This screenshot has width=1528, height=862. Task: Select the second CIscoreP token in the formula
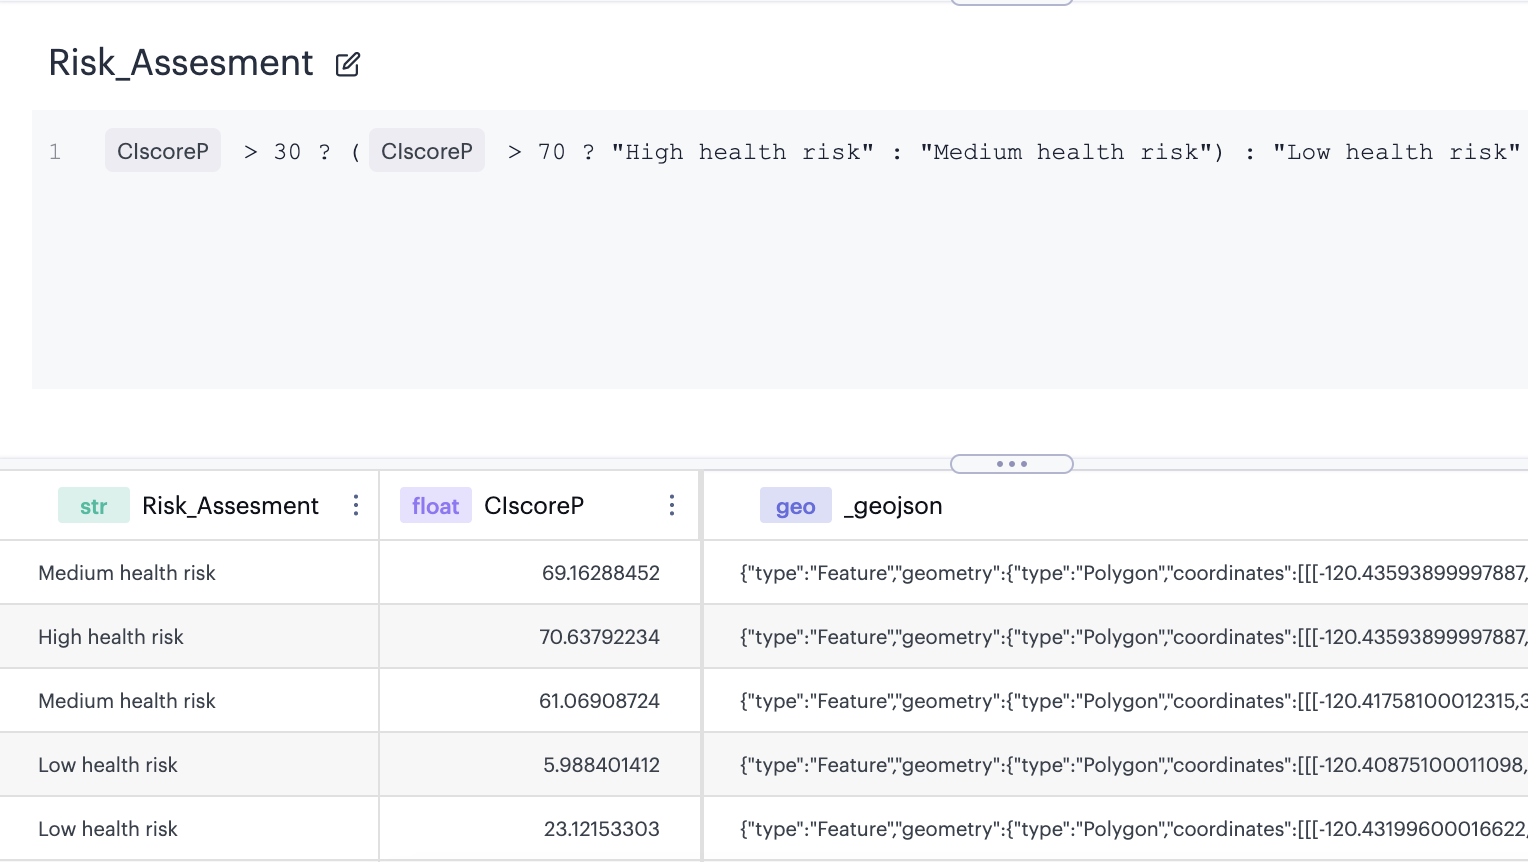coord(427,151)
